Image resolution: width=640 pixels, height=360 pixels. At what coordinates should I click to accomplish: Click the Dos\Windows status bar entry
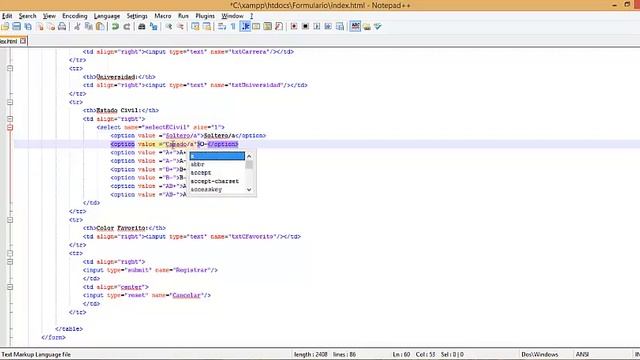pyautogui.click(x=540, y=354)
